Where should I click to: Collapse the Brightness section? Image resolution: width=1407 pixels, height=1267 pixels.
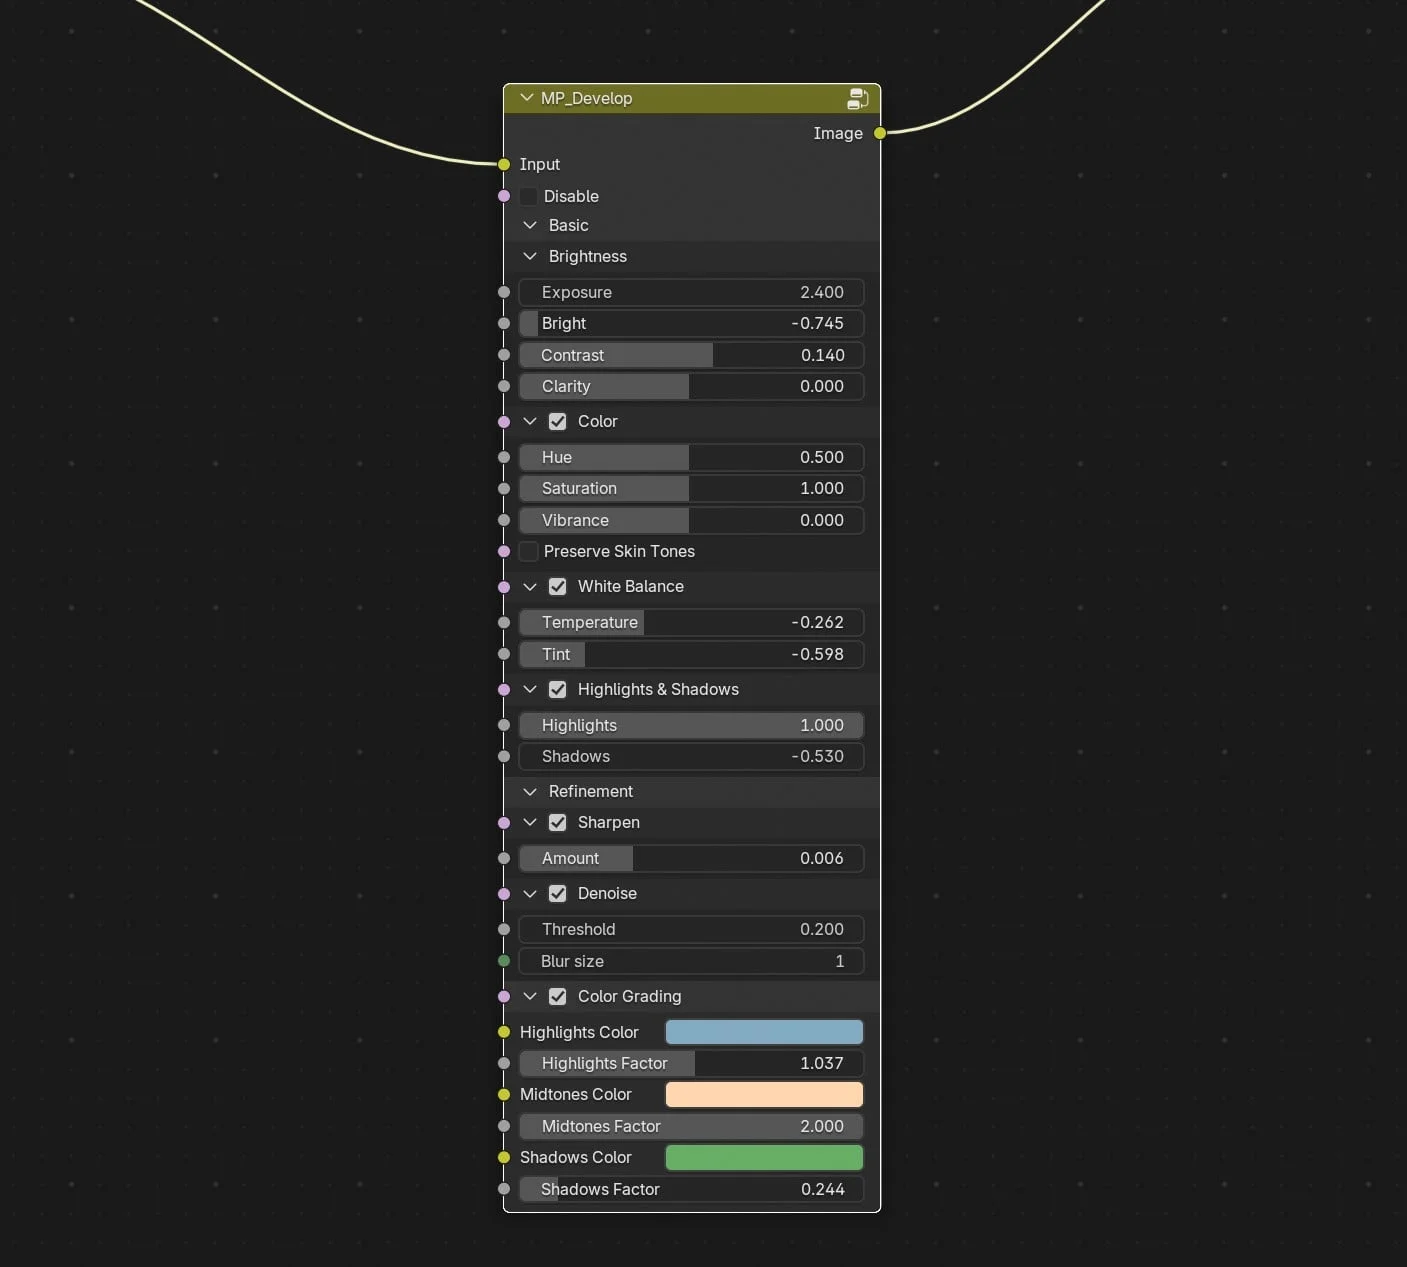coord(530,256)
